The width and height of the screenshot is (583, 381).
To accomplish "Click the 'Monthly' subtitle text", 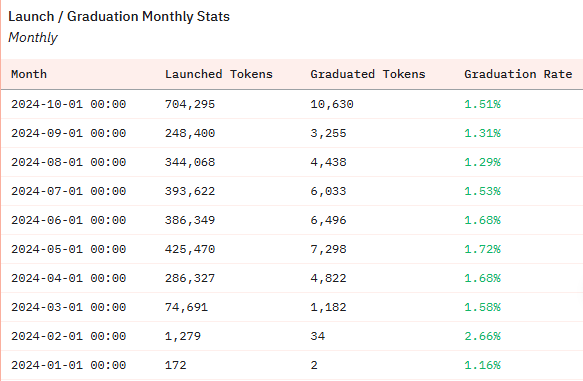I will 33,38.
